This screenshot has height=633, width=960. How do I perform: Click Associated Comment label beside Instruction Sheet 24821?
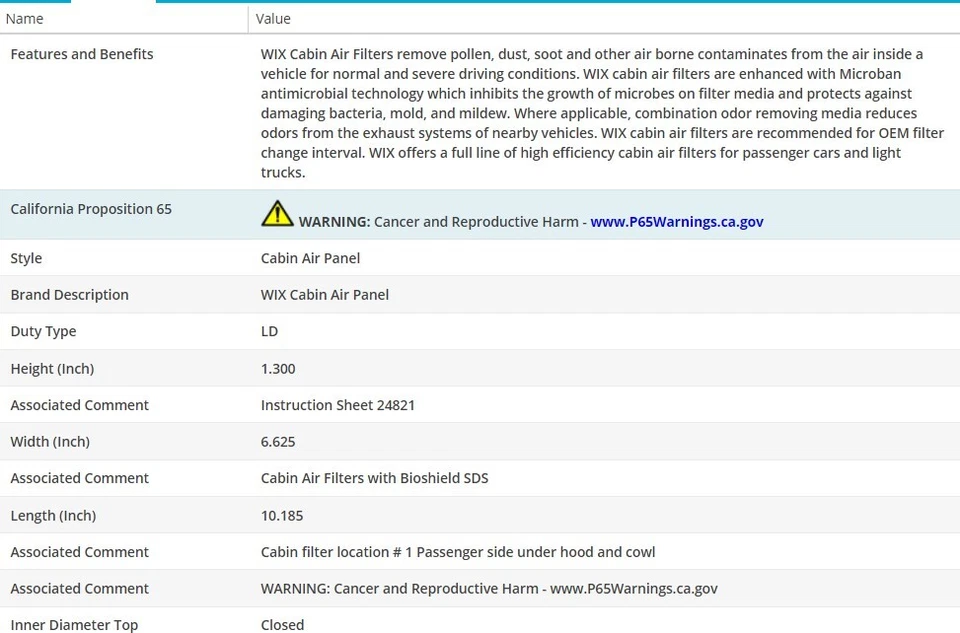click(80, 405)
